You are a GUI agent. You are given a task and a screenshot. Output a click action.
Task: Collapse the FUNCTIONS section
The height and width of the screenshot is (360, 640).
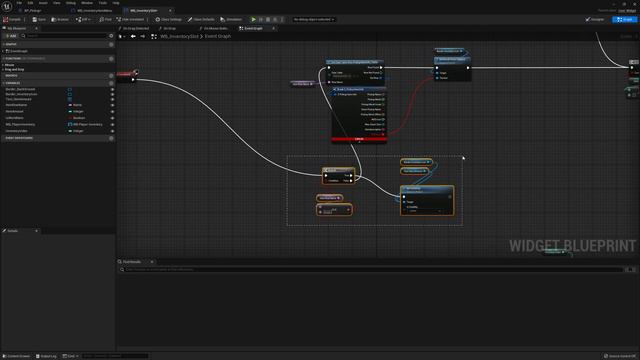[x=3, y=59]
